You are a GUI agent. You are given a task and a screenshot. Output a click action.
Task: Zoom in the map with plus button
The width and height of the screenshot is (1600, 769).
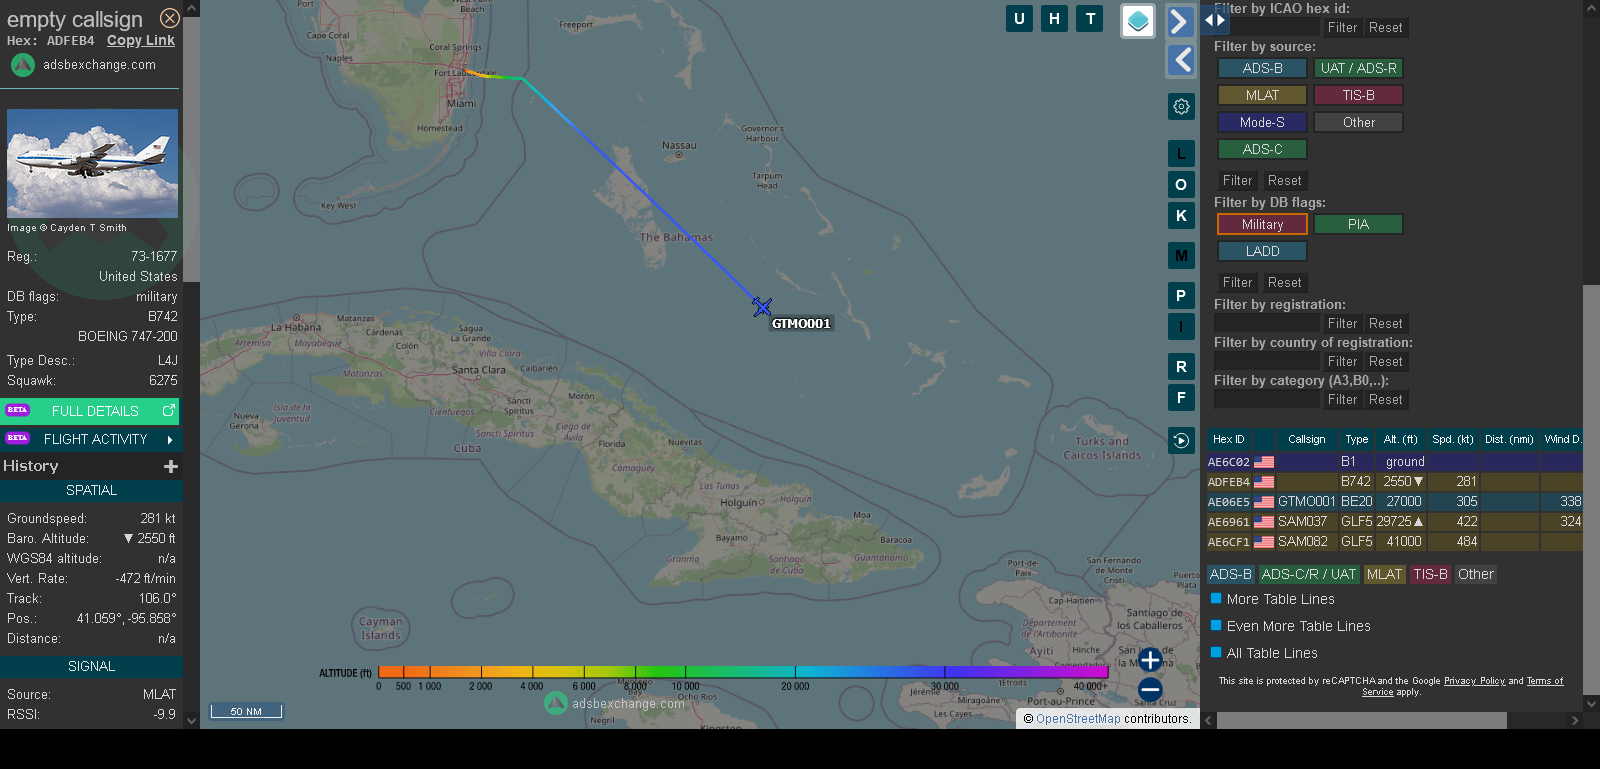[1150, 660]
